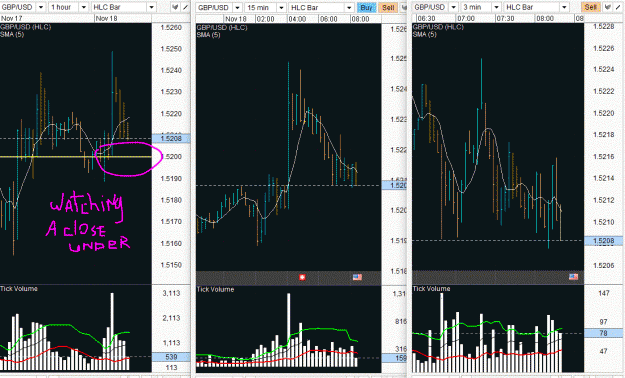This screenshot has width=625, height=378.
Task: Click the 1.5228 value on the 3 min price scale
Action: click(603, 27)
